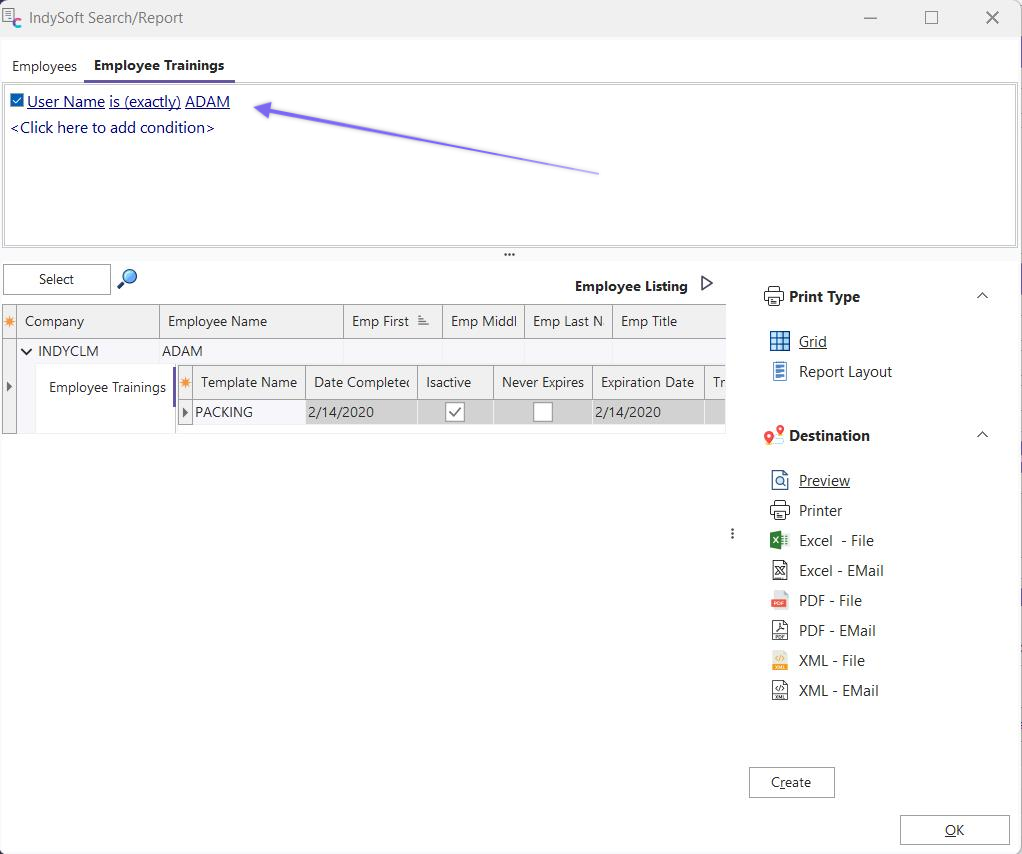Toggle the Isactive checkbox for PACKING
The height and width of the screenshot is (854, 1022).
455,412
